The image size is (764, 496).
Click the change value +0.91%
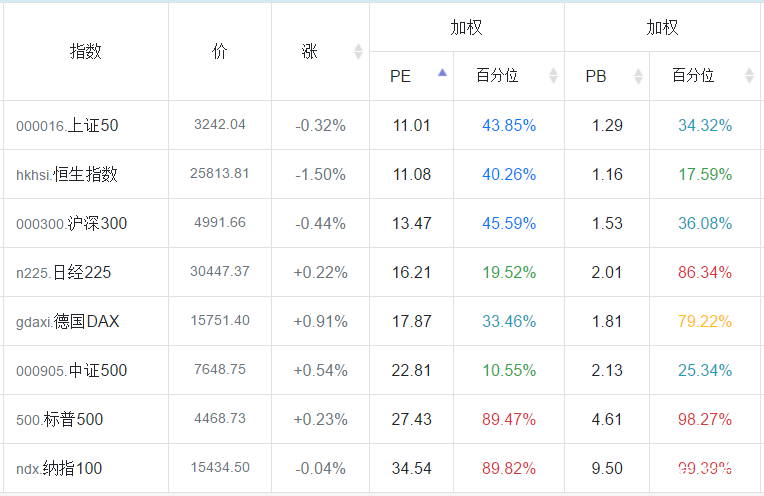click(320, 322)
